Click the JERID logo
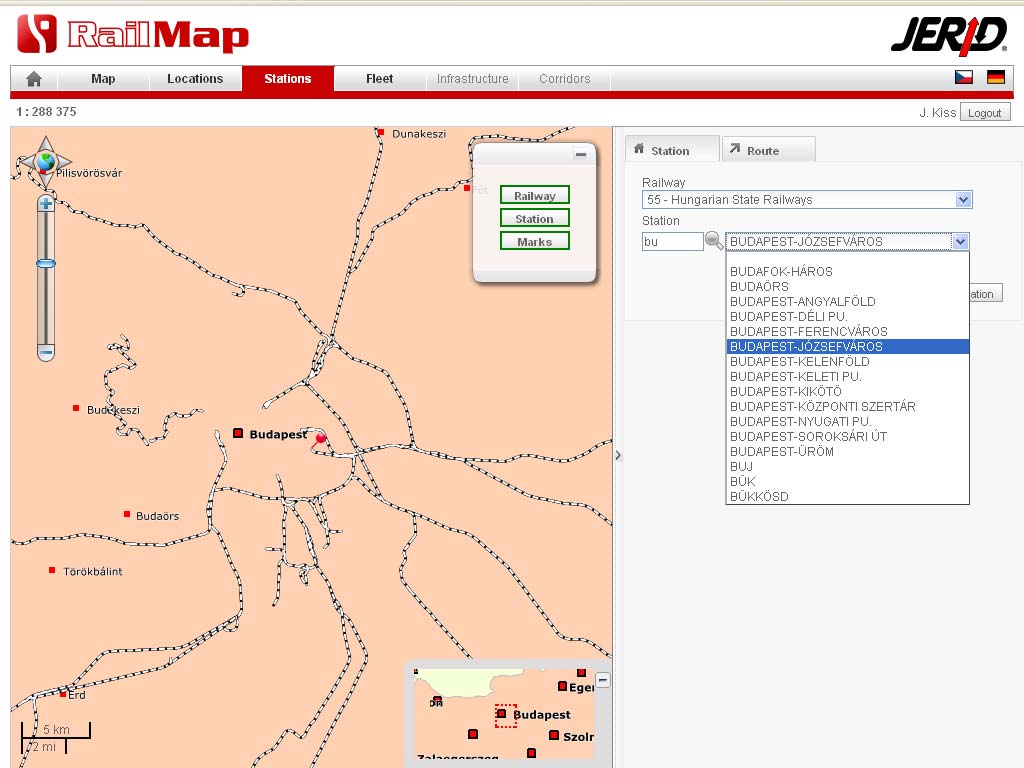Screen dimensions: 1024x768 click(949, 35)
